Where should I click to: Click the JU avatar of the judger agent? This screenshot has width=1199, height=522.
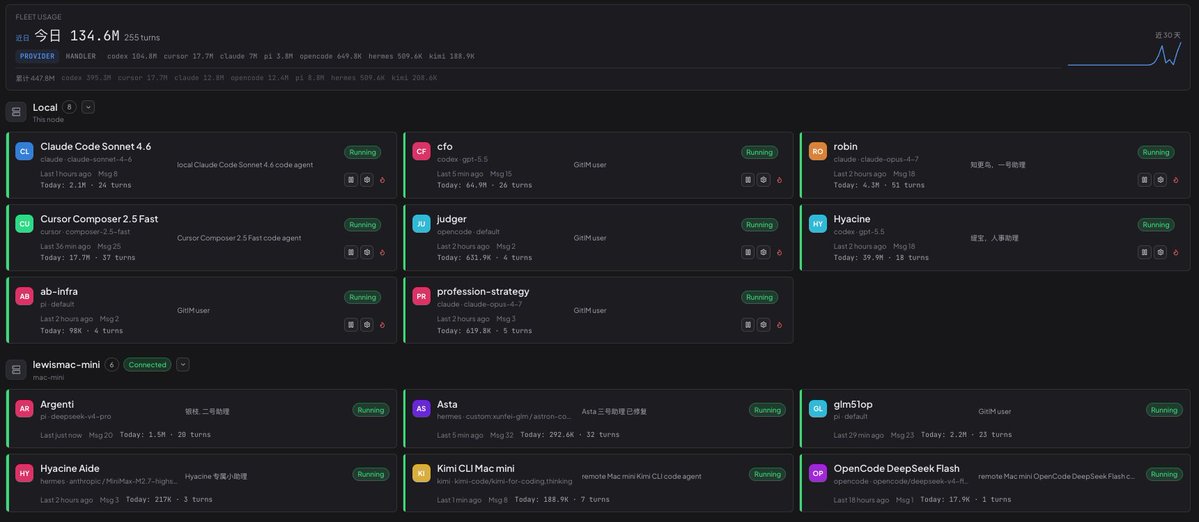click(421, 224)
